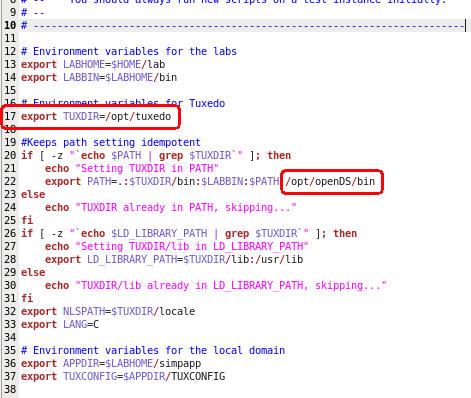Click 'export LANG=C' on line 33
The image size is (471, 398).
point(60,324)
